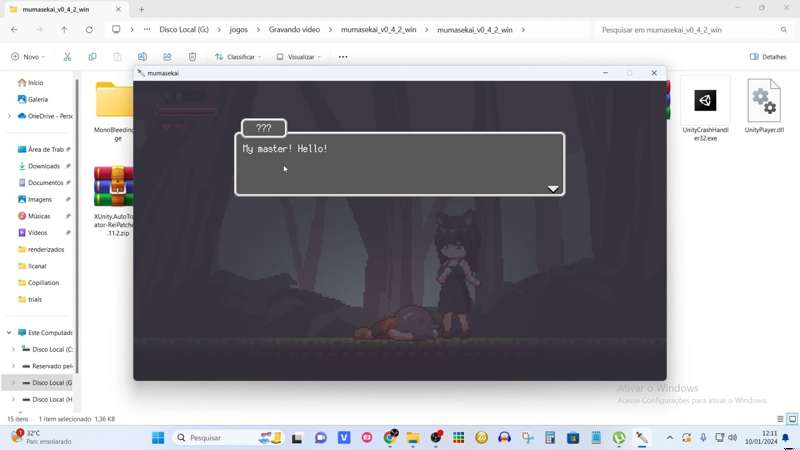
Task: Open Área de Trabalho quick access folder
Action: tap(43, 149)
